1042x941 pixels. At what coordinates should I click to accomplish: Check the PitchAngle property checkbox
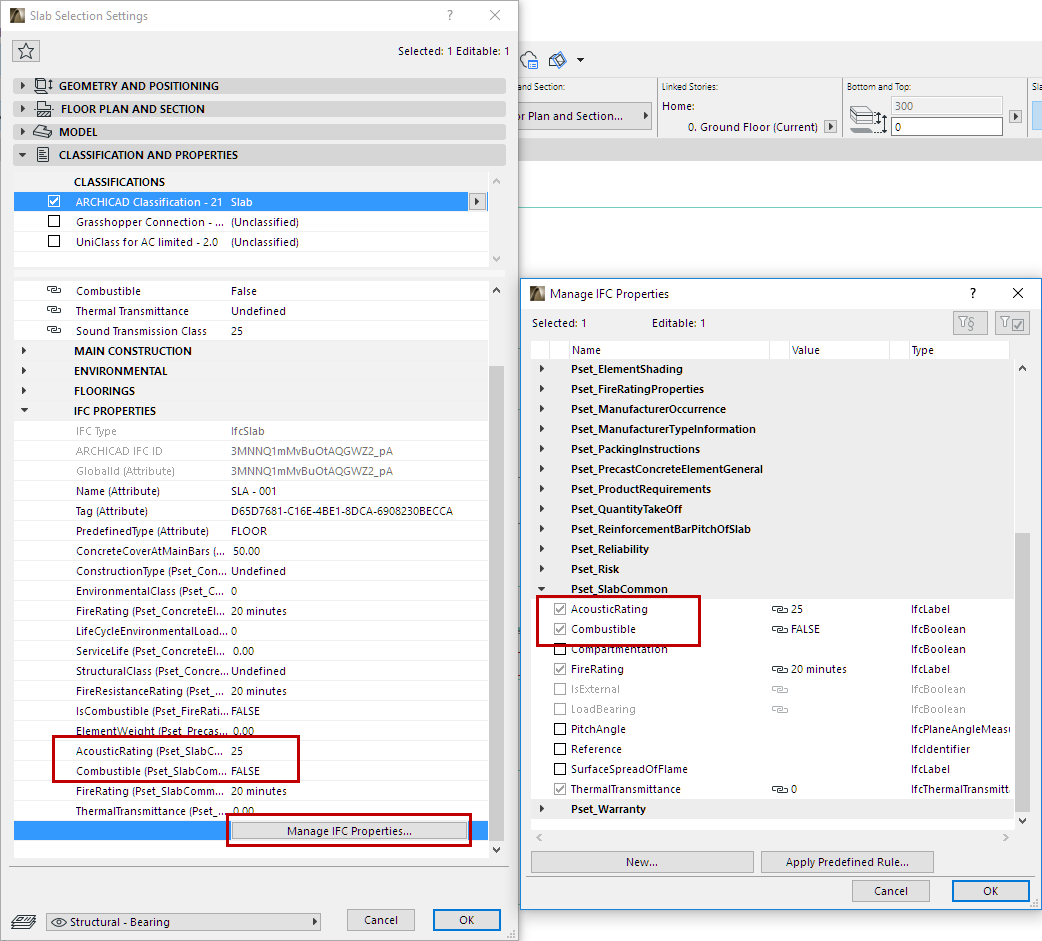click(560, 729)
